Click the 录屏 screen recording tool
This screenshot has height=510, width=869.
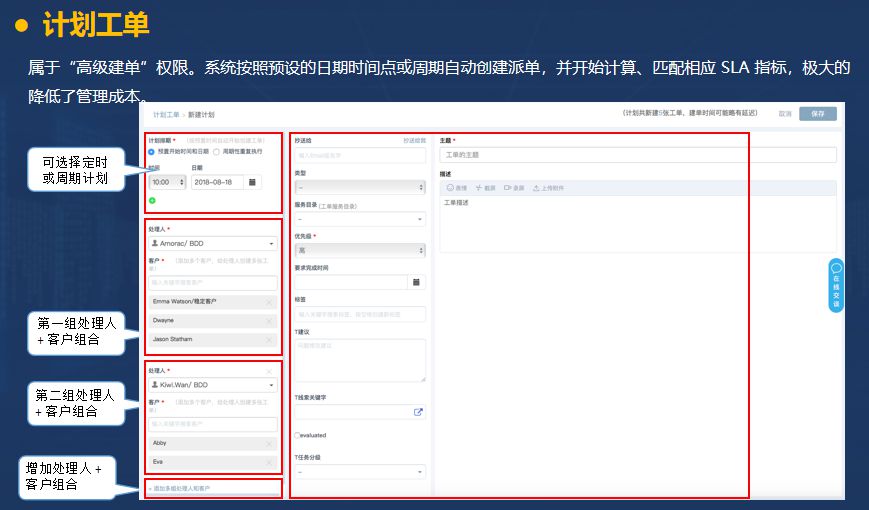(x=514, y=188)
